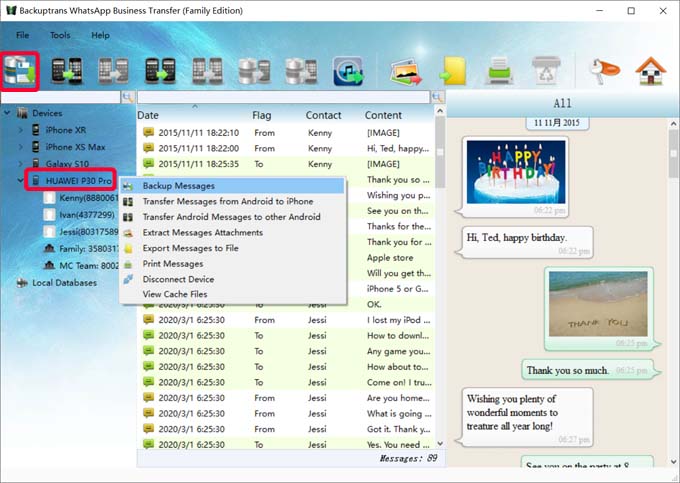Click the fifth greyed phone transfer toolbar icon
The width and height of the screenshot is (680, 483).
pos(207,71)
